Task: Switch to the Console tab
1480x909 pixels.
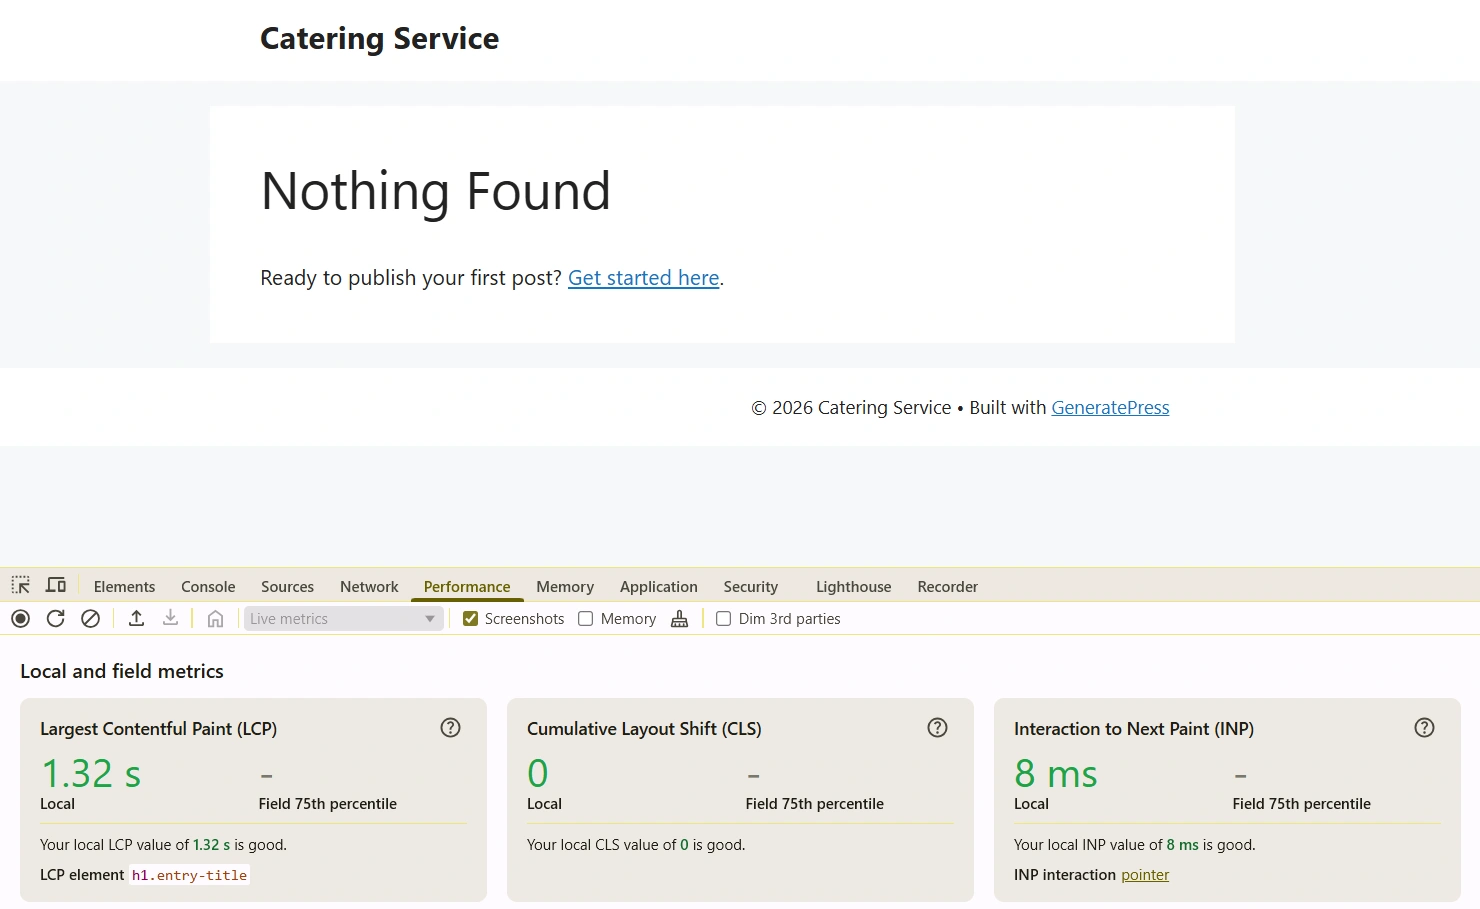Action: coord(208,587)
